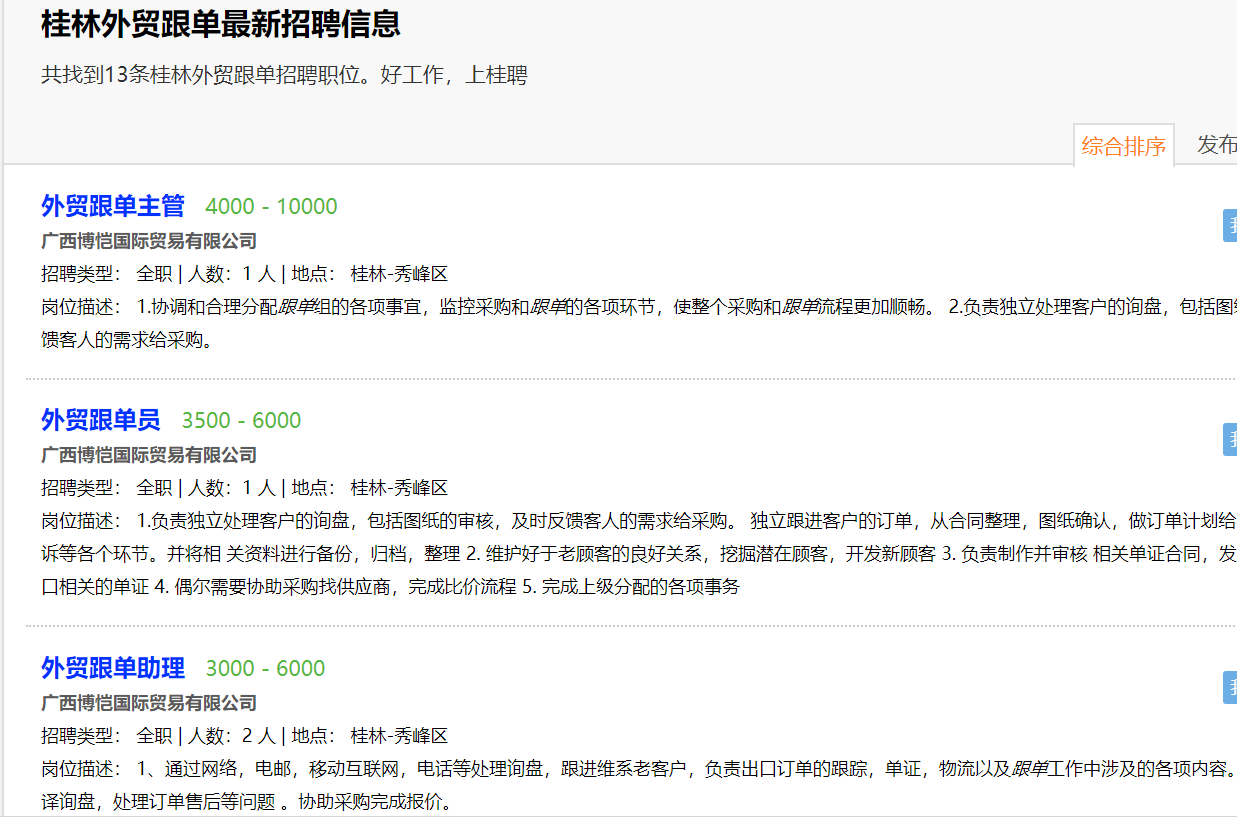Click the company name under 外贸跟单主管
Image resolution: width=1237 pixels, height=819 pixels.
pos(149,241)
